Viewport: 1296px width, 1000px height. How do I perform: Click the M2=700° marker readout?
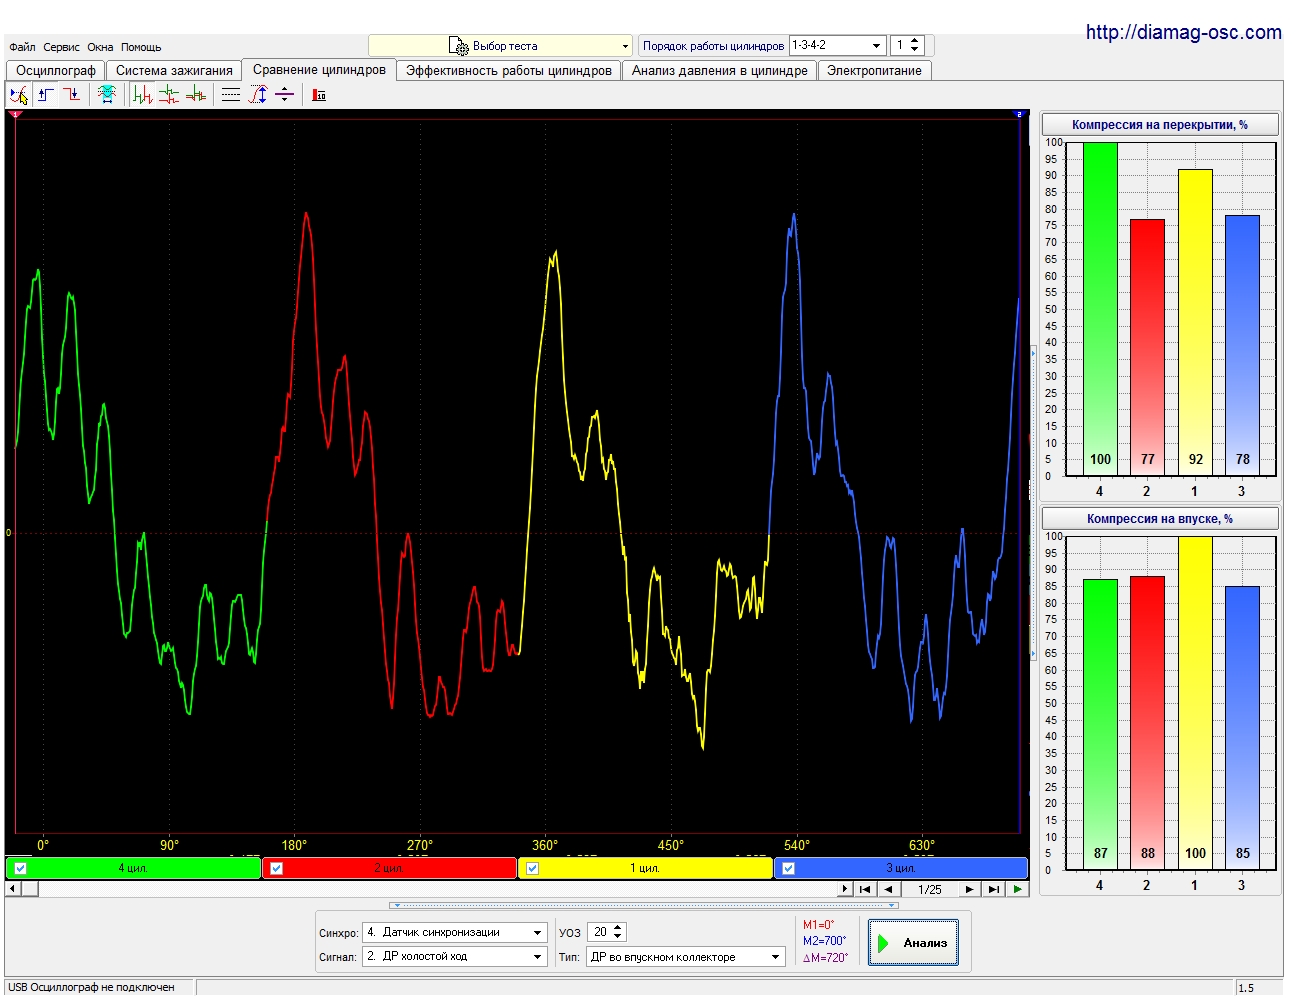[x=824, y=941]
